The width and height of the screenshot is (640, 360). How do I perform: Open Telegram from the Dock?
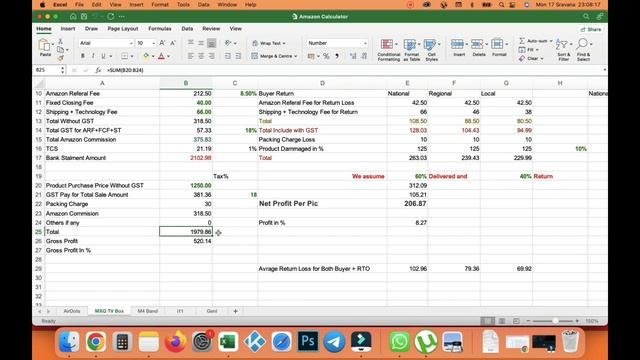pyautogui.click(x=334, y=342)
